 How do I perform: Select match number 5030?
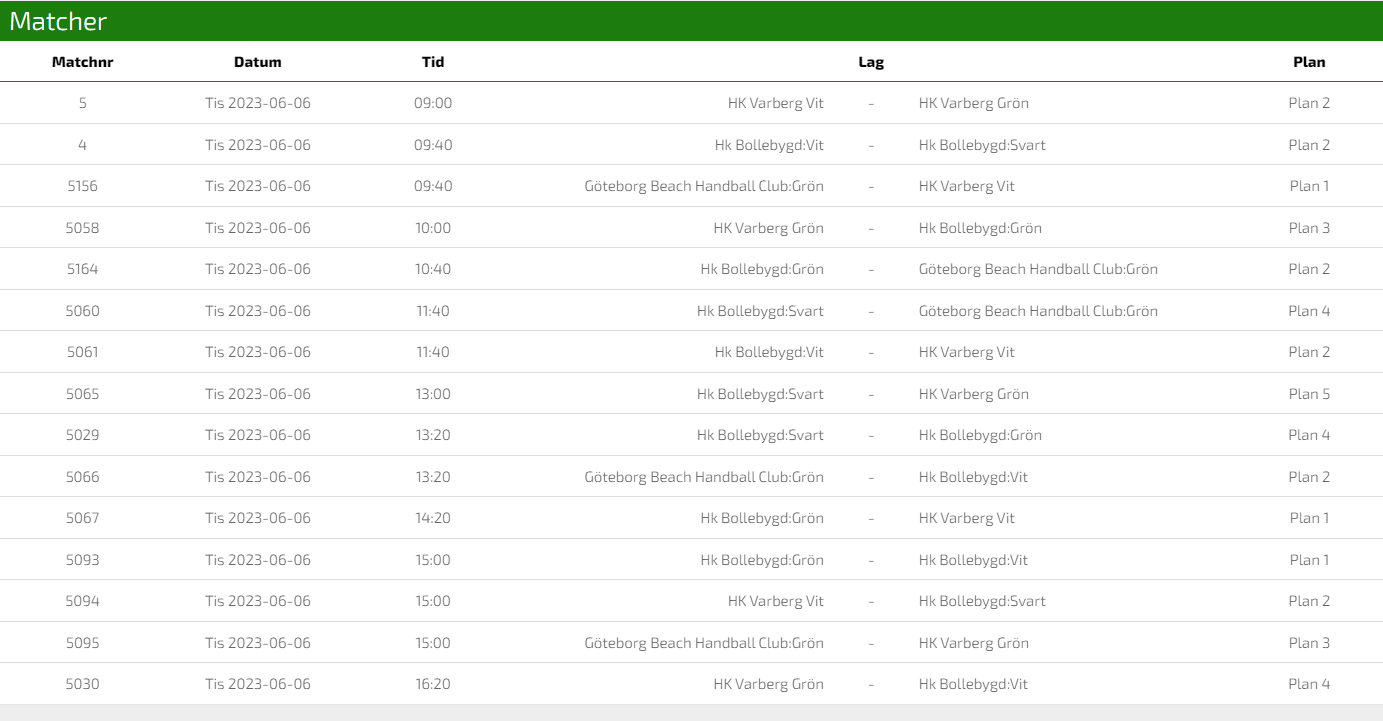(x=82, y=684)
